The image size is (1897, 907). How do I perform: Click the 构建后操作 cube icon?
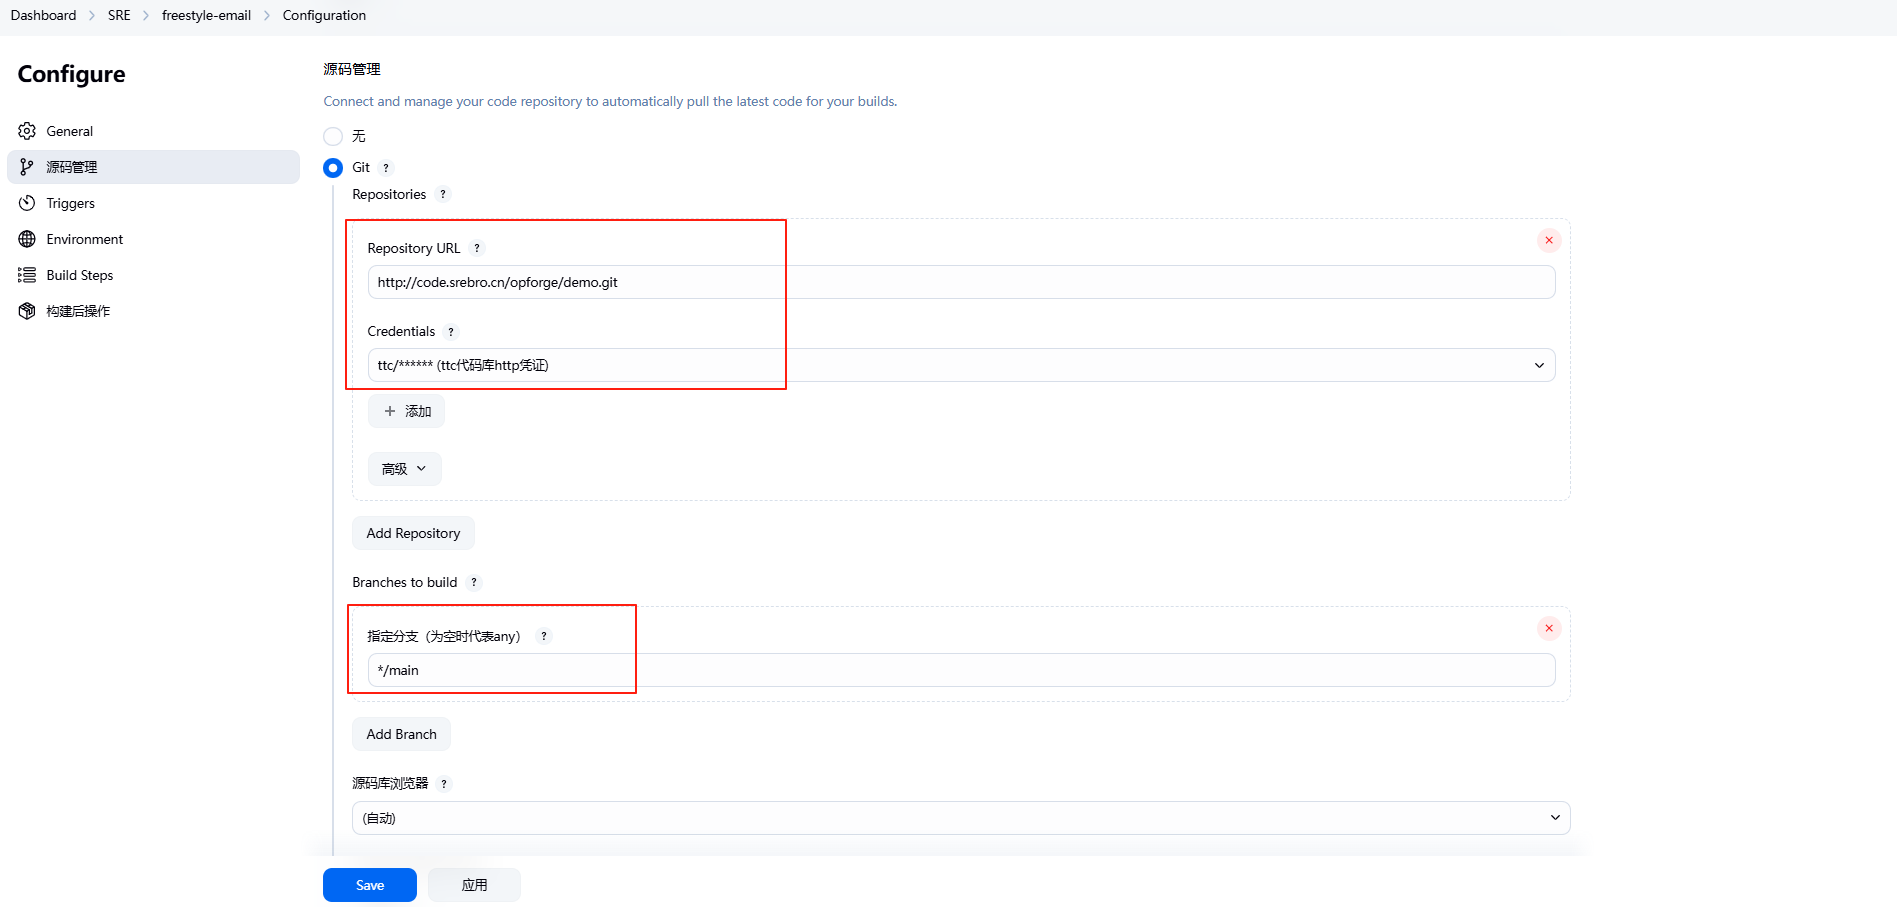(x=27, y=311)
